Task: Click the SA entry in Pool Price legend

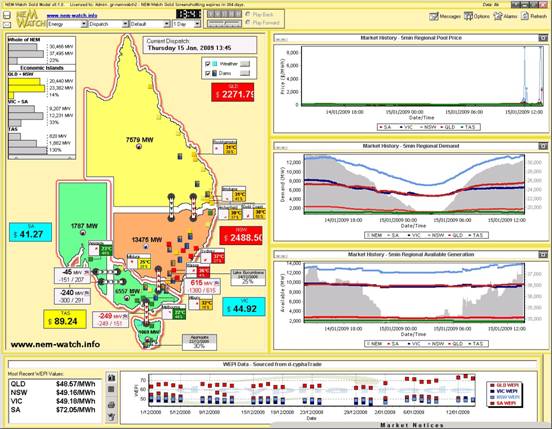Action: click(385, 127)
